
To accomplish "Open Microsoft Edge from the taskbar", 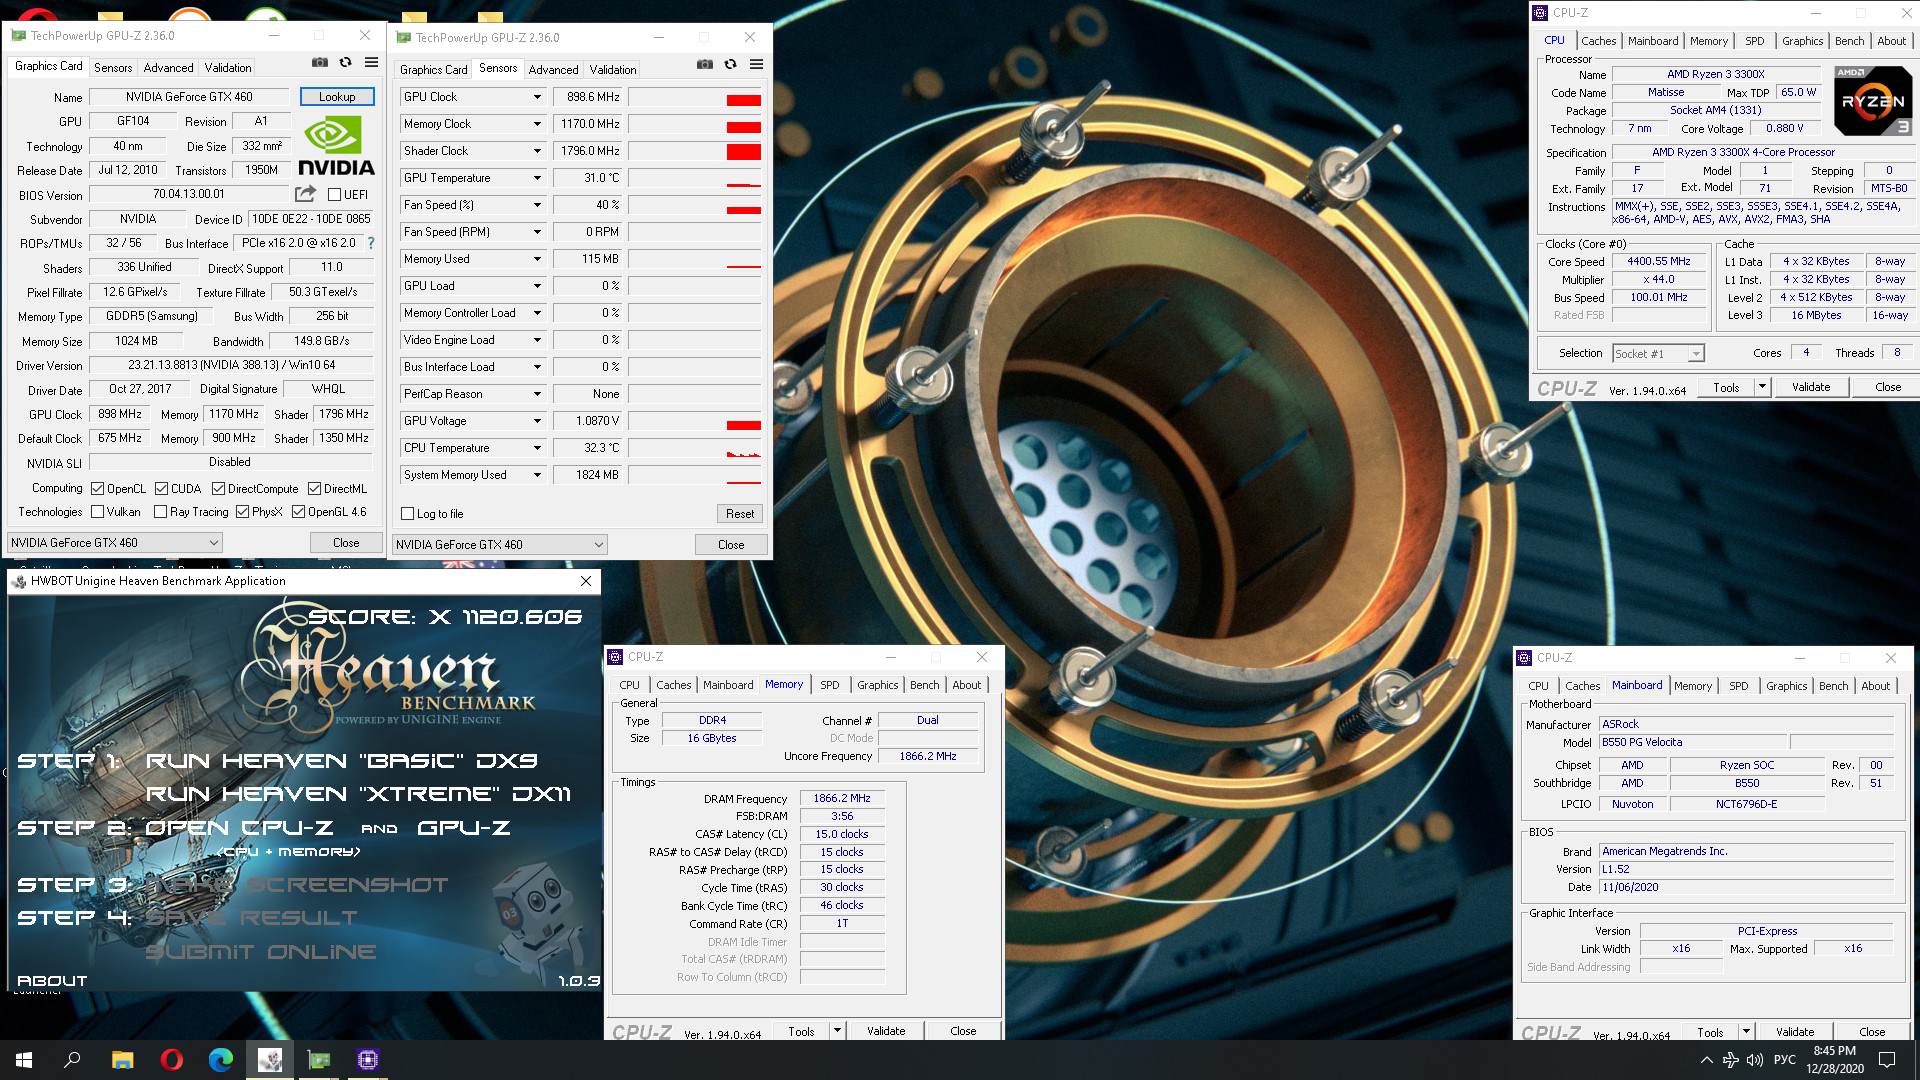I will click(x=220, y=1060).
